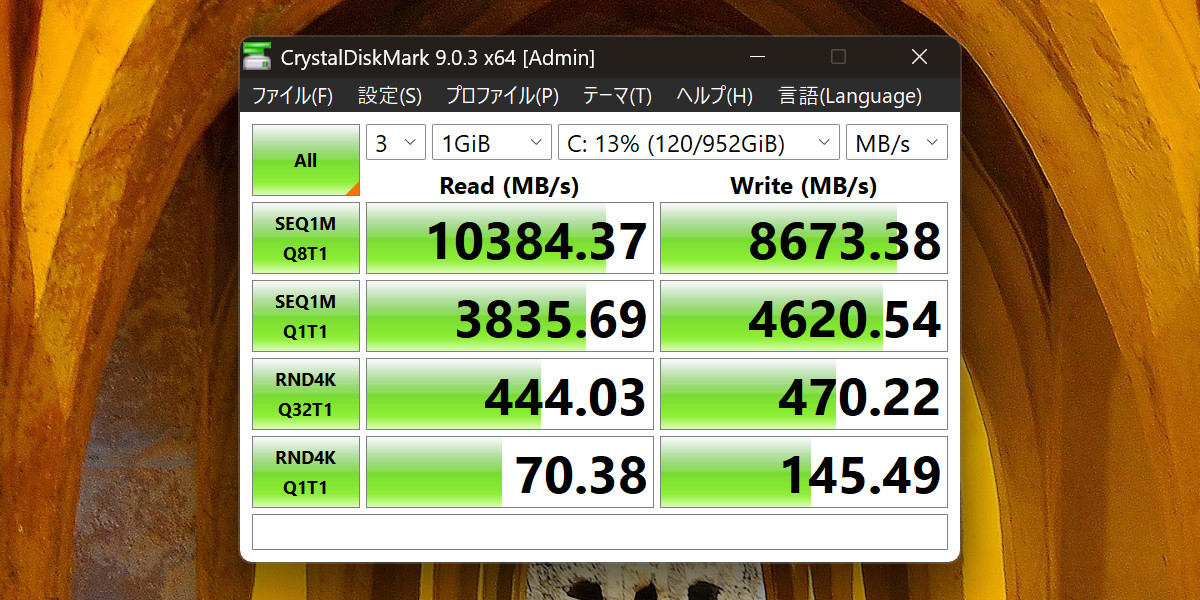
Task: Run all benchmarks with the All button
Action: [x=306, y=160]
